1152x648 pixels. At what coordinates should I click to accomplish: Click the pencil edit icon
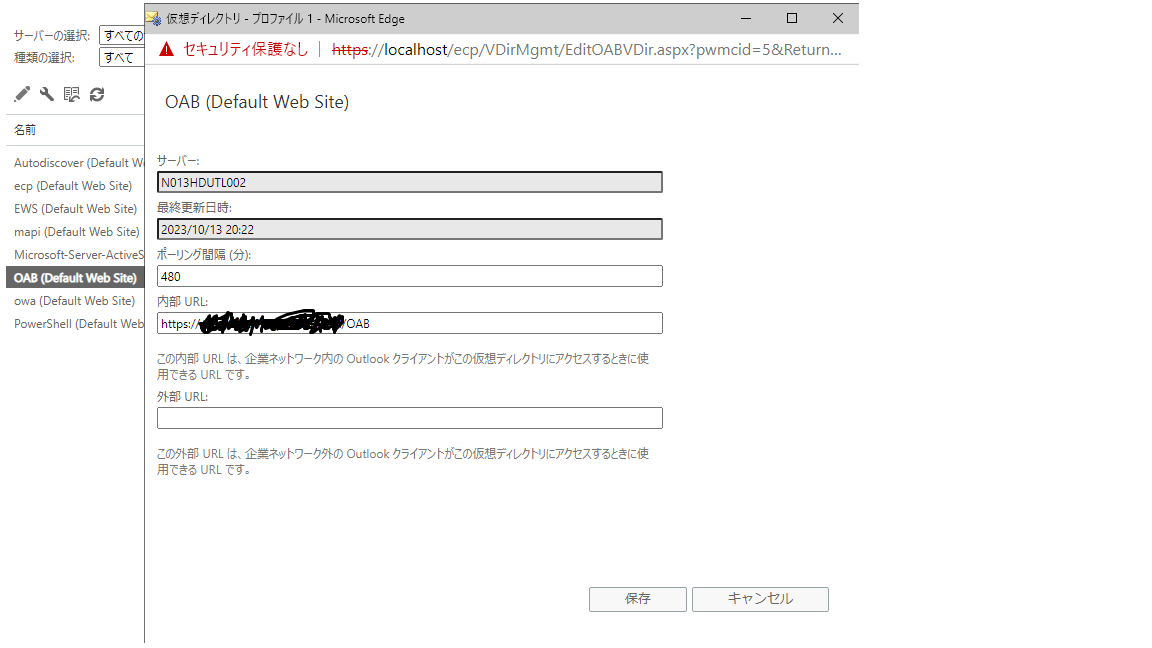pyautogui.click(x=22, y=94)
